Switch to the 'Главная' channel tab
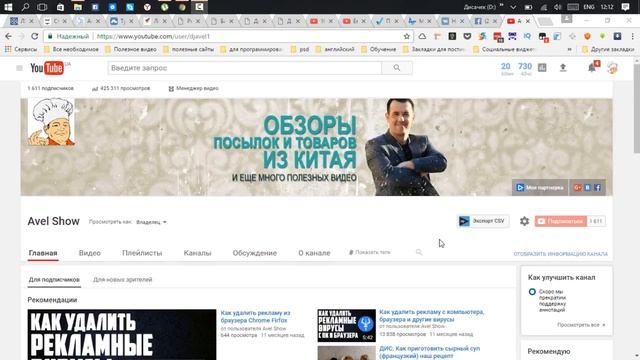The image size is (640, 360). click(43, 253)
